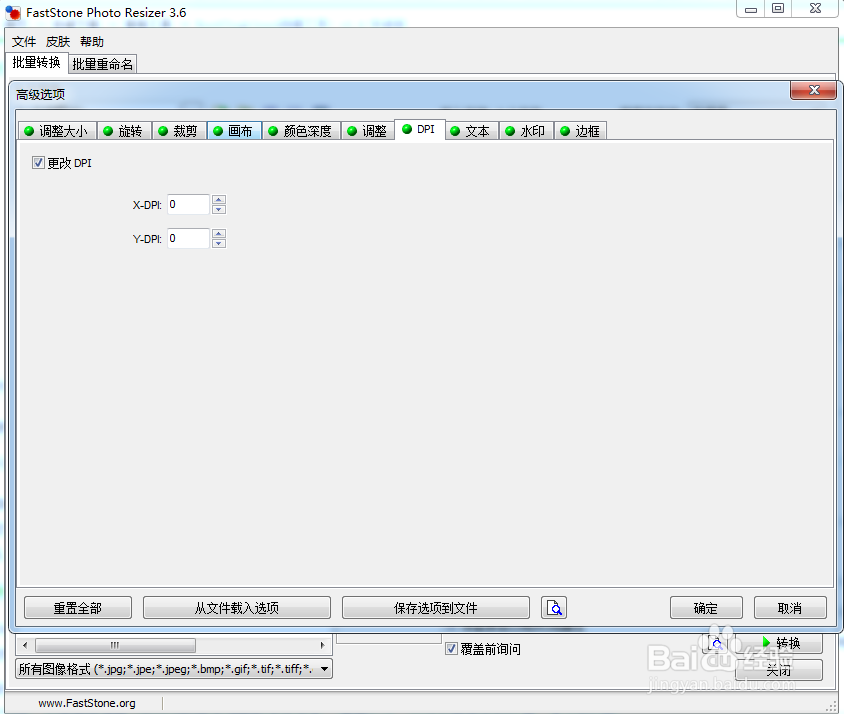Increase Y-DPI with the up arrow
This screenshot has width=844, height=714.
click(x=219, y=234)
